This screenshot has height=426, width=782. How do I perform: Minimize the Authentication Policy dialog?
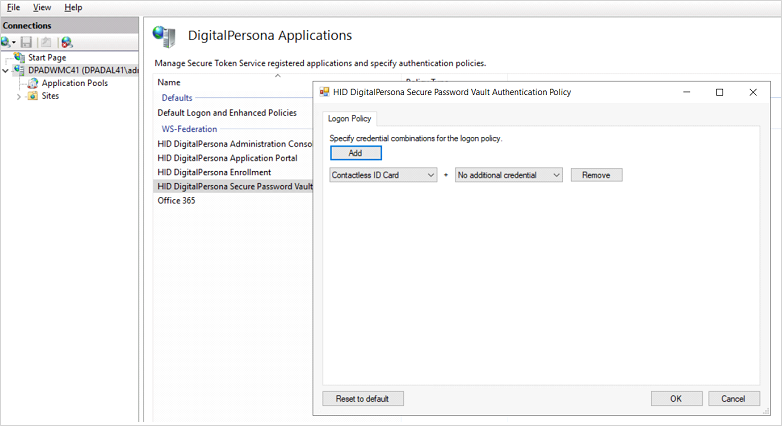pyautogui.click(x=687, y=92)
